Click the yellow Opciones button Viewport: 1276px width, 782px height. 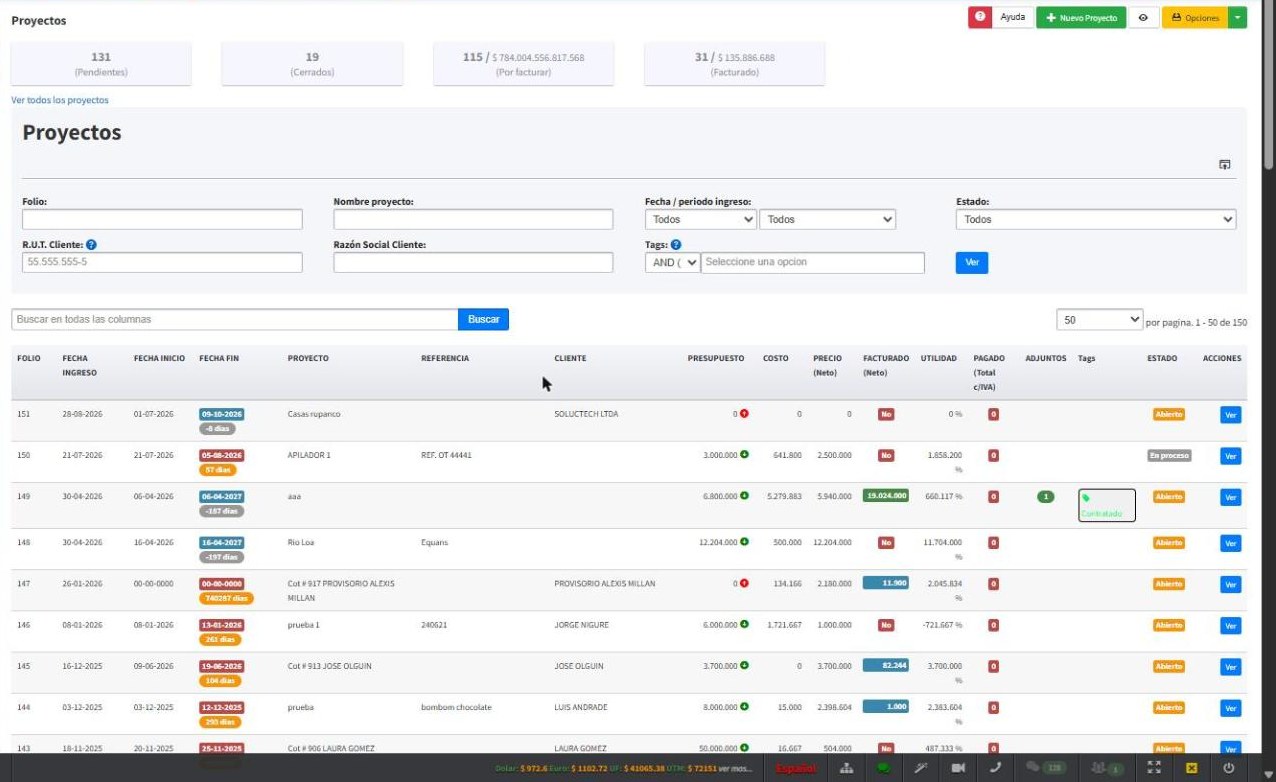[x=1195, y=18]
